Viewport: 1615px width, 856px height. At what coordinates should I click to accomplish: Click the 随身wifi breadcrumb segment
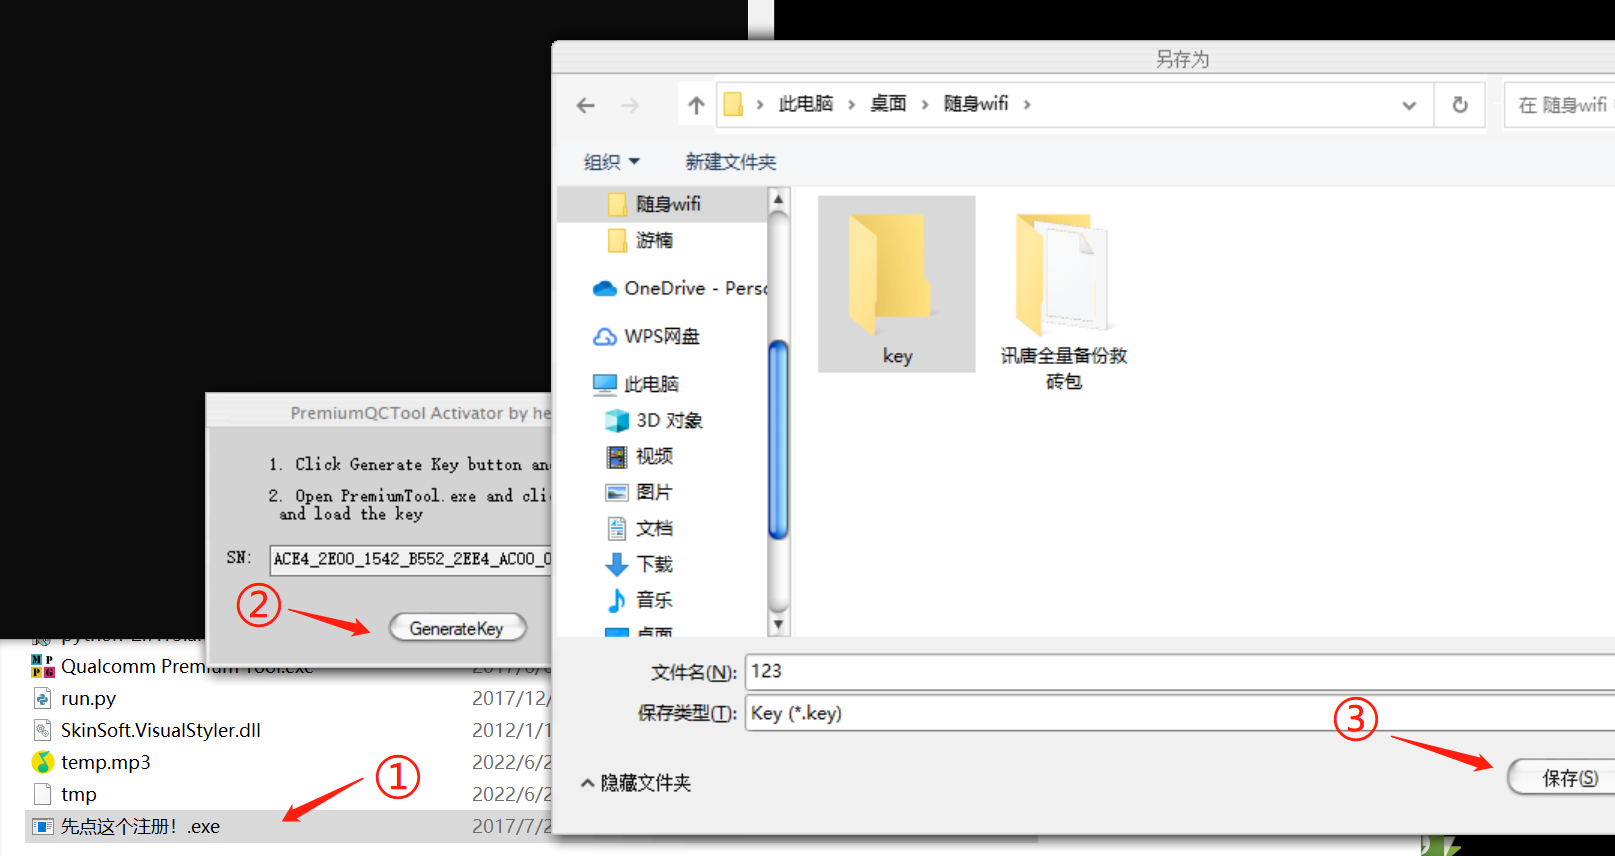976,104
